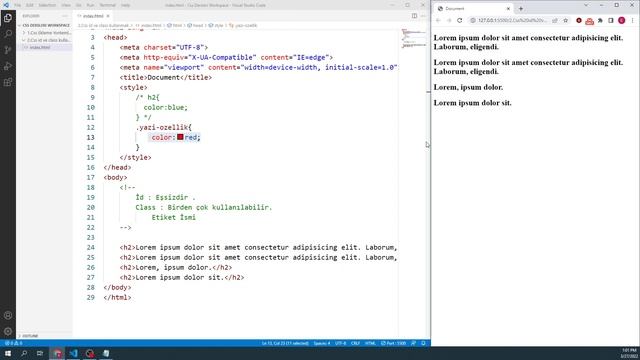Click the yazi-ozellik breadcrumb item
Screen dimensions: 640x360
[243, 25]
